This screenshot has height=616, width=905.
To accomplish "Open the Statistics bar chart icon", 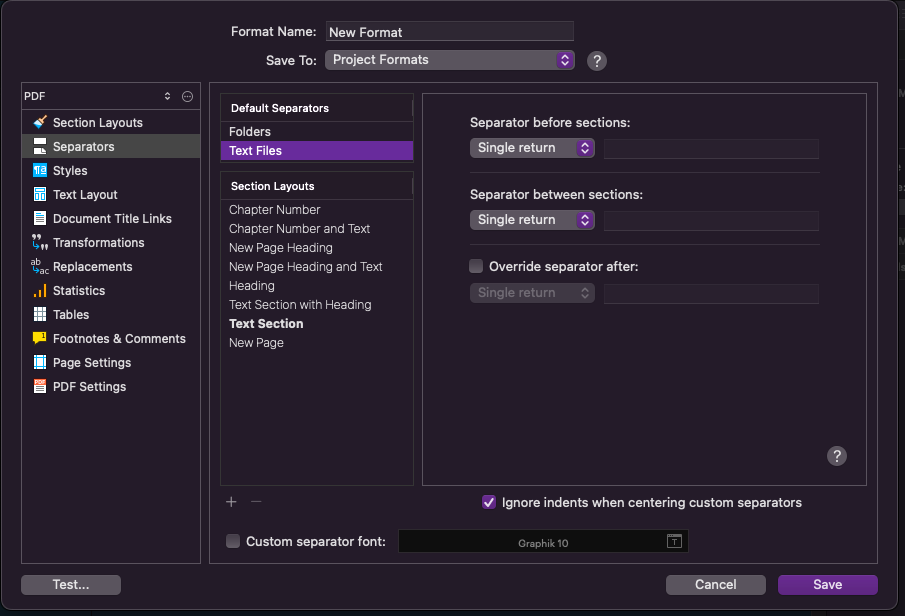I will pyautogui.click(x=40, y=290).
